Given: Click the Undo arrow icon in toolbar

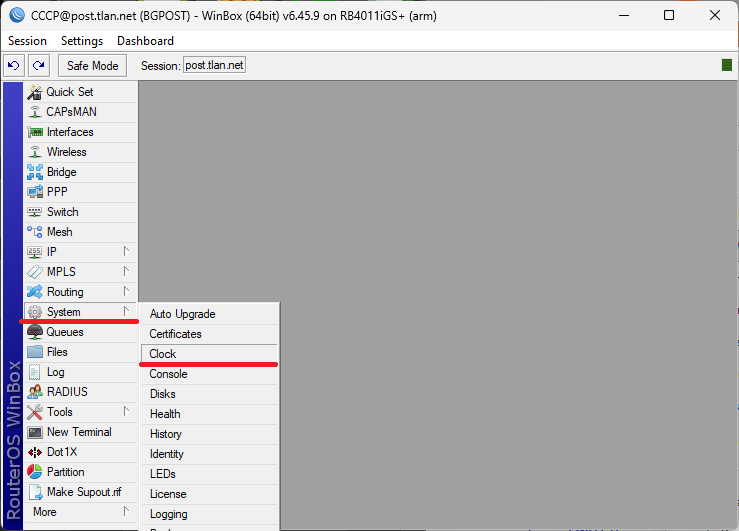Looking at the screenshot, I should pyautogui.click(x=15, y=65).
